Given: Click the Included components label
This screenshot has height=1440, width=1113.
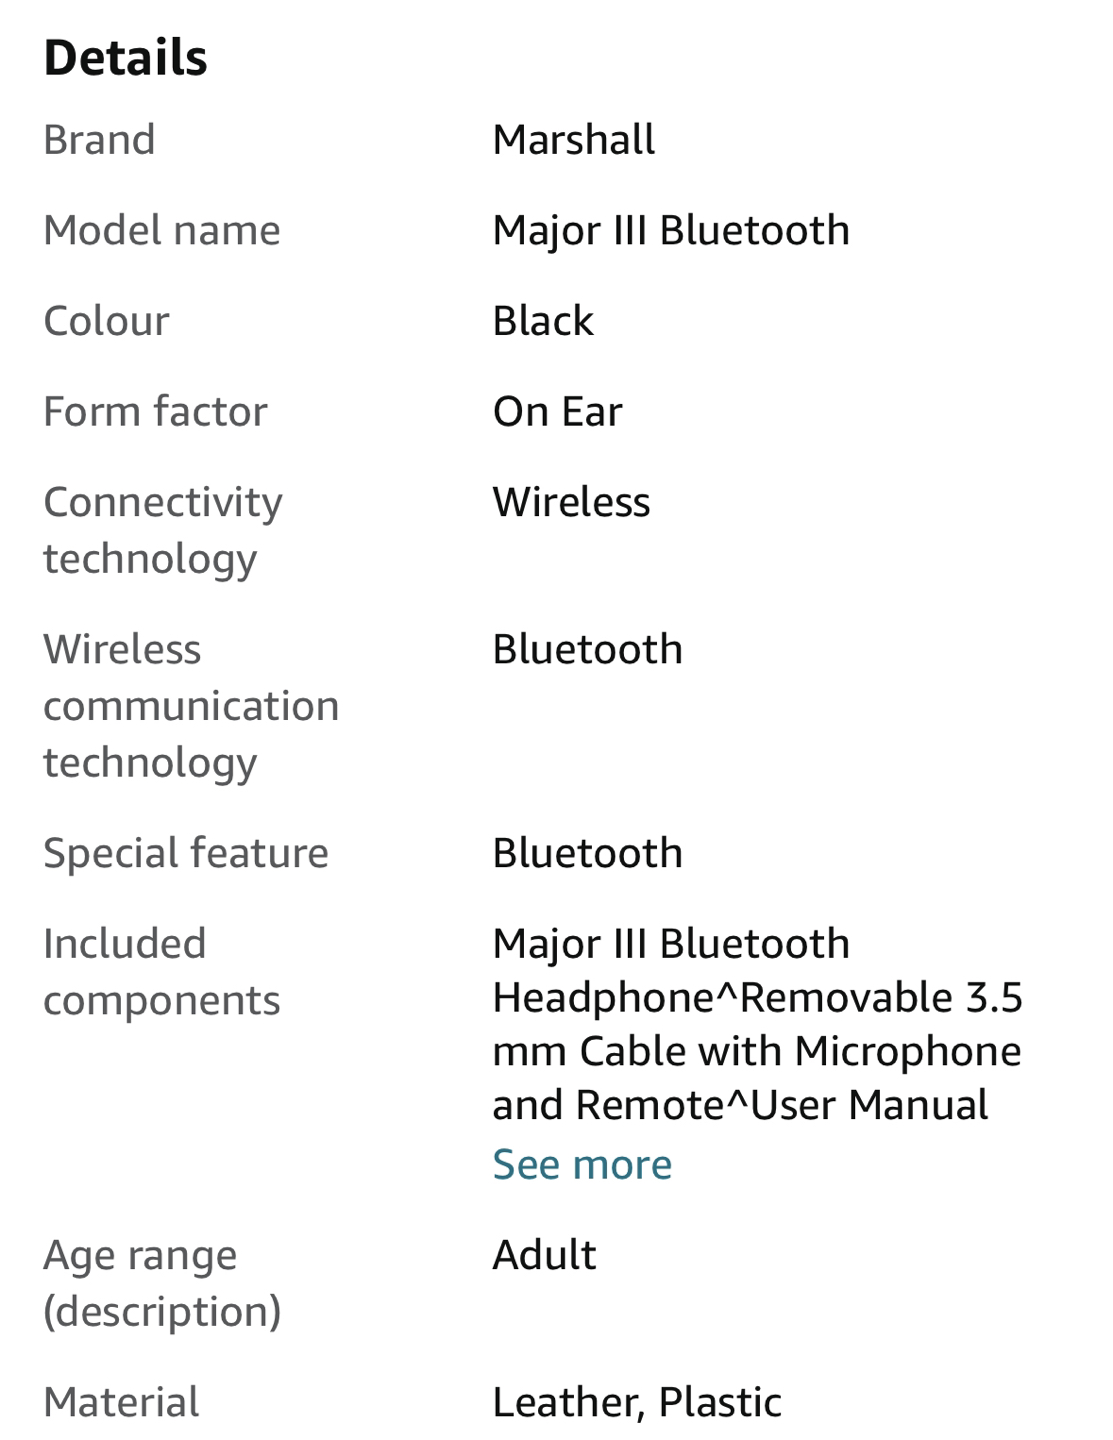Looking at the screenshot, I should point(162,972).
